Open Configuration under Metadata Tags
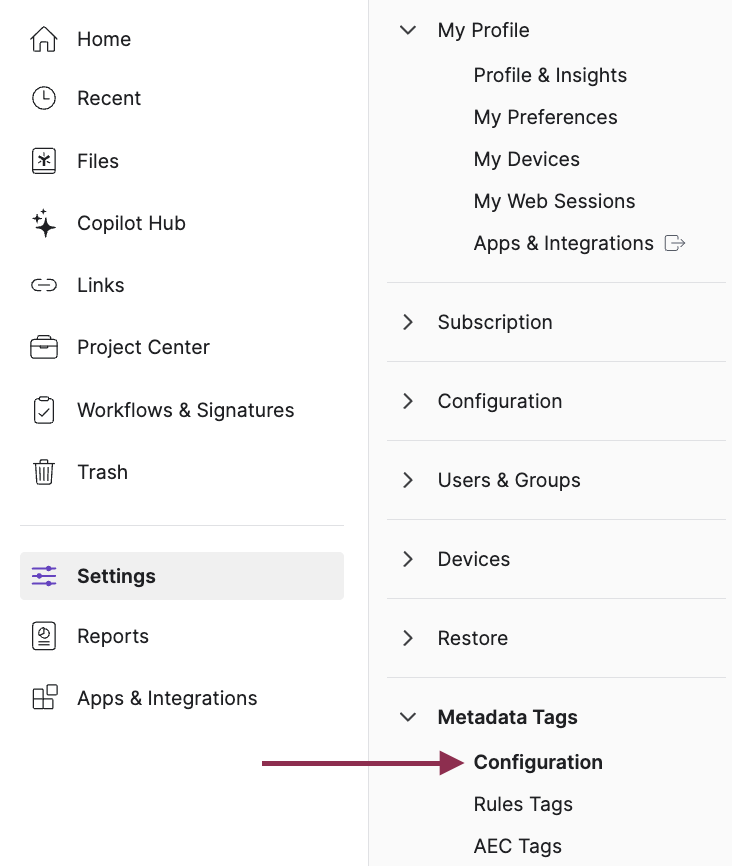732x866 pixels. coord(538,762)
